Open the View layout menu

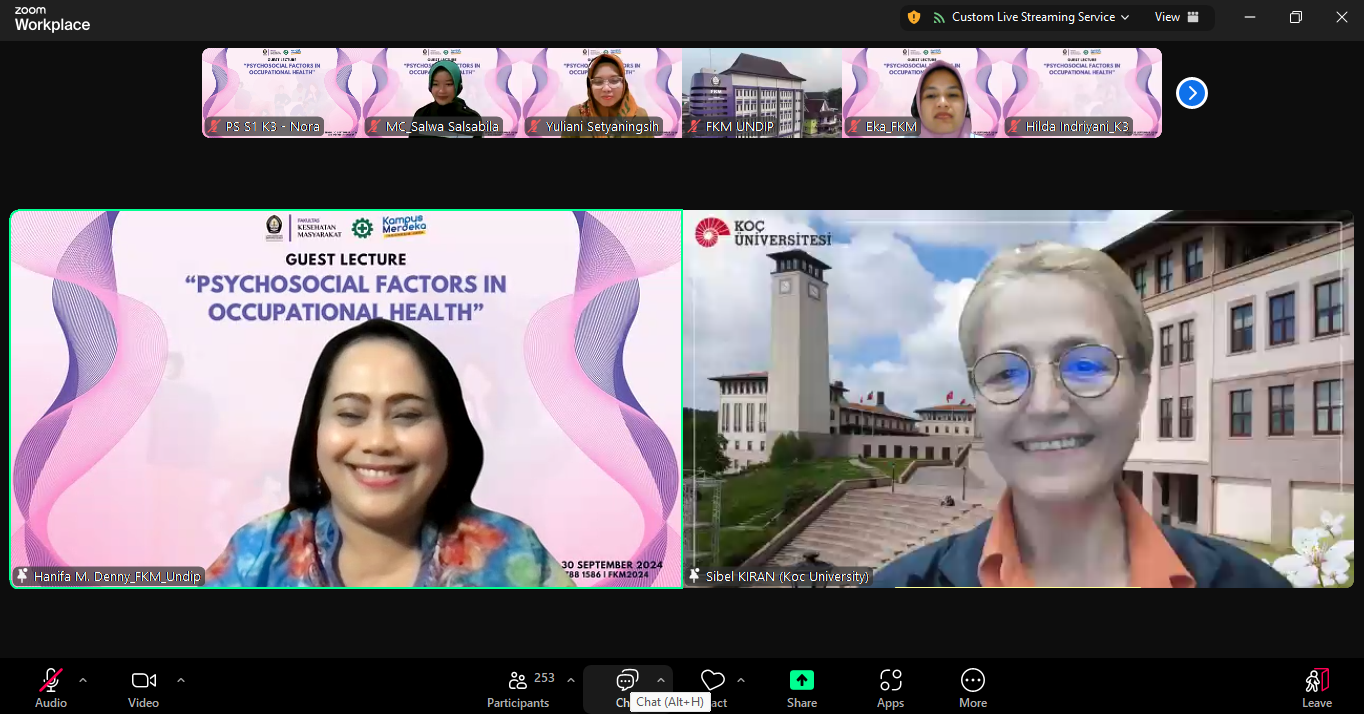tap(1176, 17)
